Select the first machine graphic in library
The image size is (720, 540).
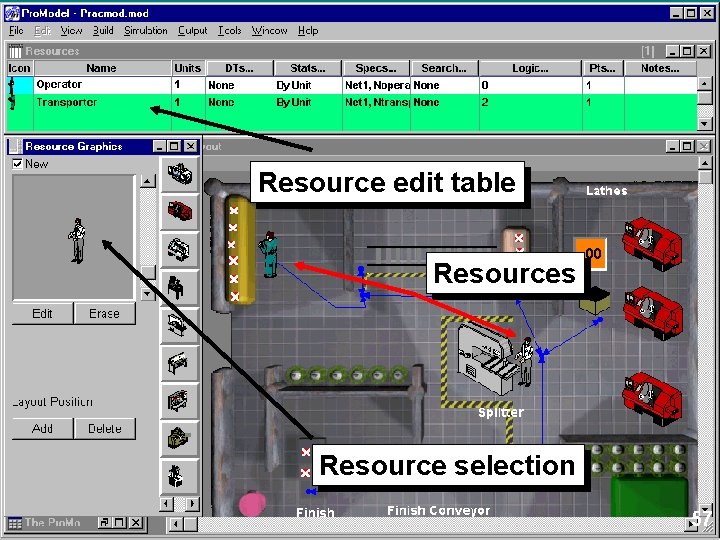click(x=180, y=174)
